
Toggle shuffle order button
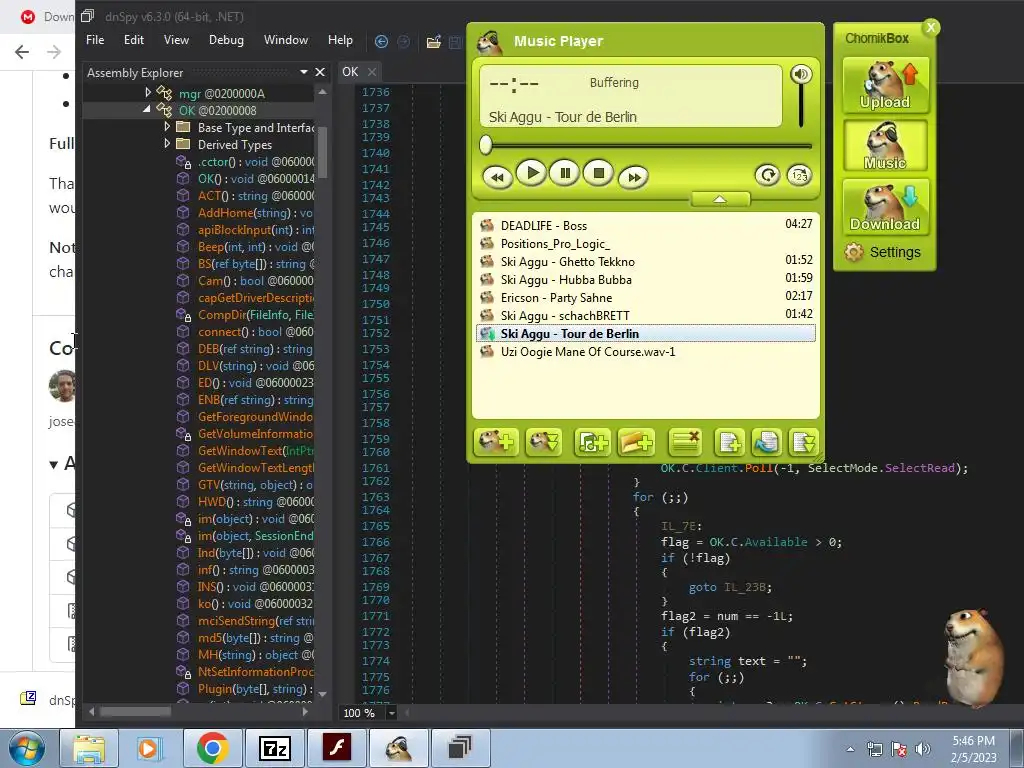click(799, 175)
